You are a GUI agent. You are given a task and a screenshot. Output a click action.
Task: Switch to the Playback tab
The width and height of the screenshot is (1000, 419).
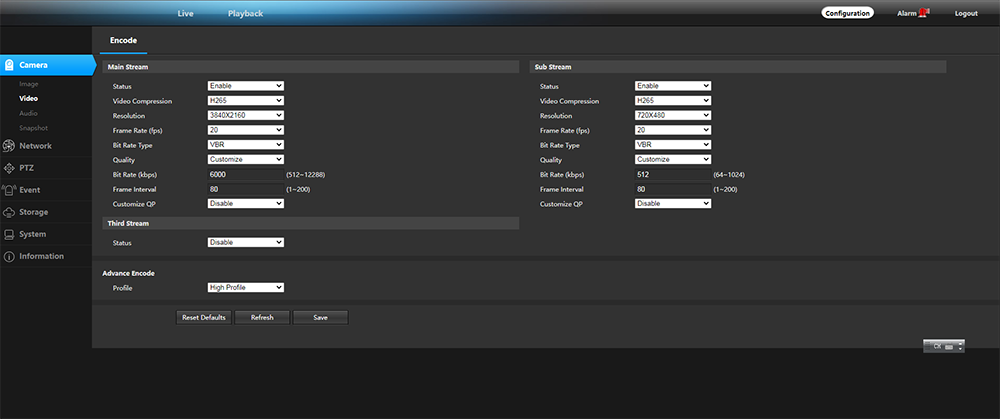tap(245, 13)
